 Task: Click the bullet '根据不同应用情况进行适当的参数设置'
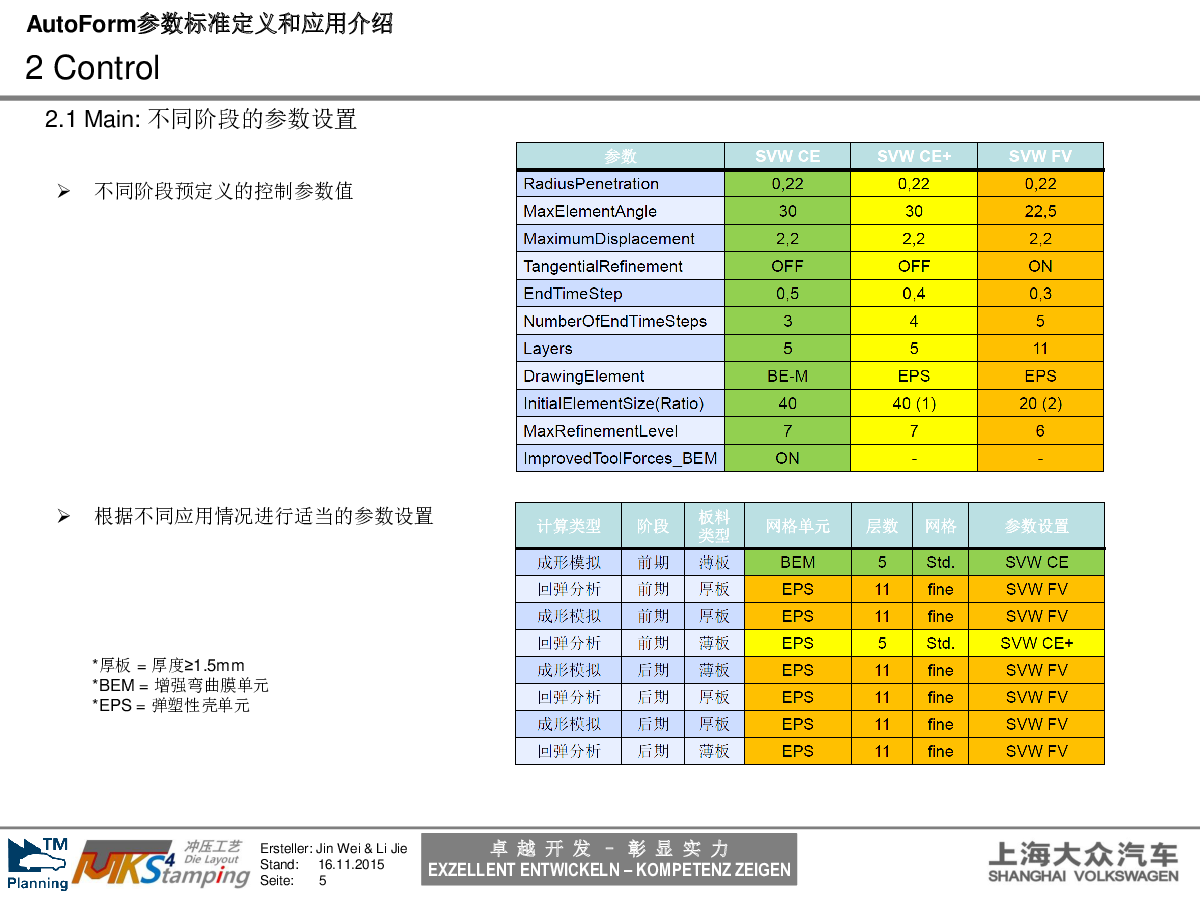tap(264, 517)
